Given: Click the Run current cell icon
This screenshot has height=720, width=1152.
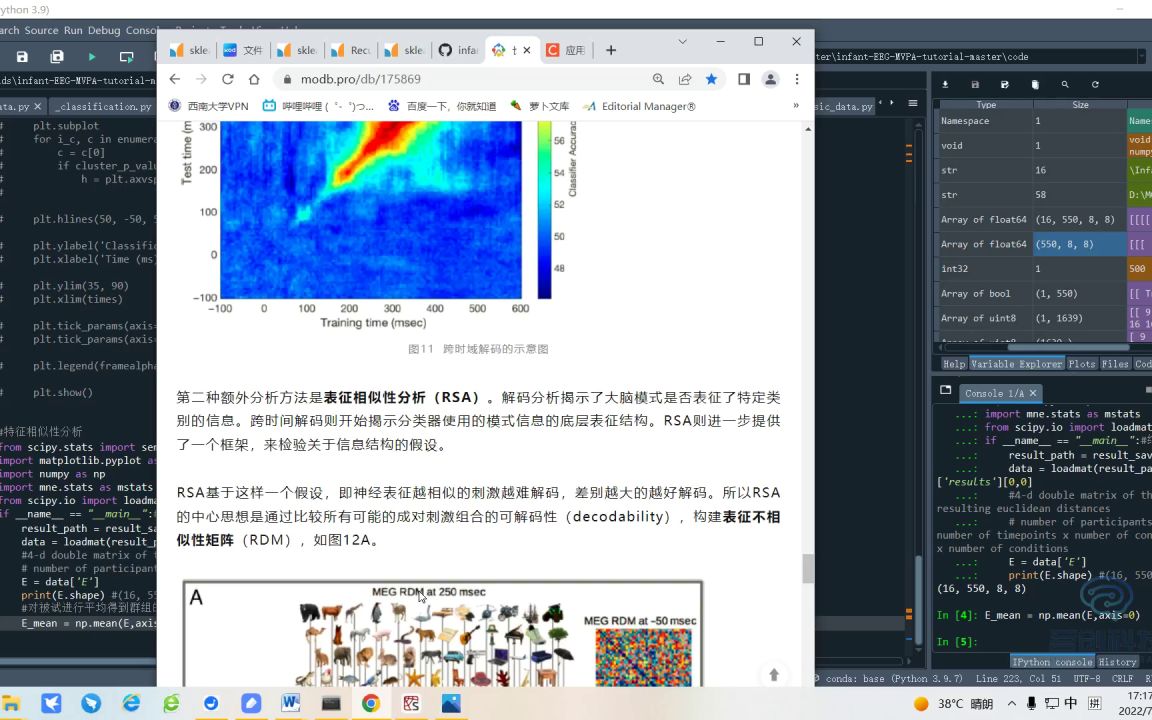Looking at the screenshot, I should coord(127,57).
